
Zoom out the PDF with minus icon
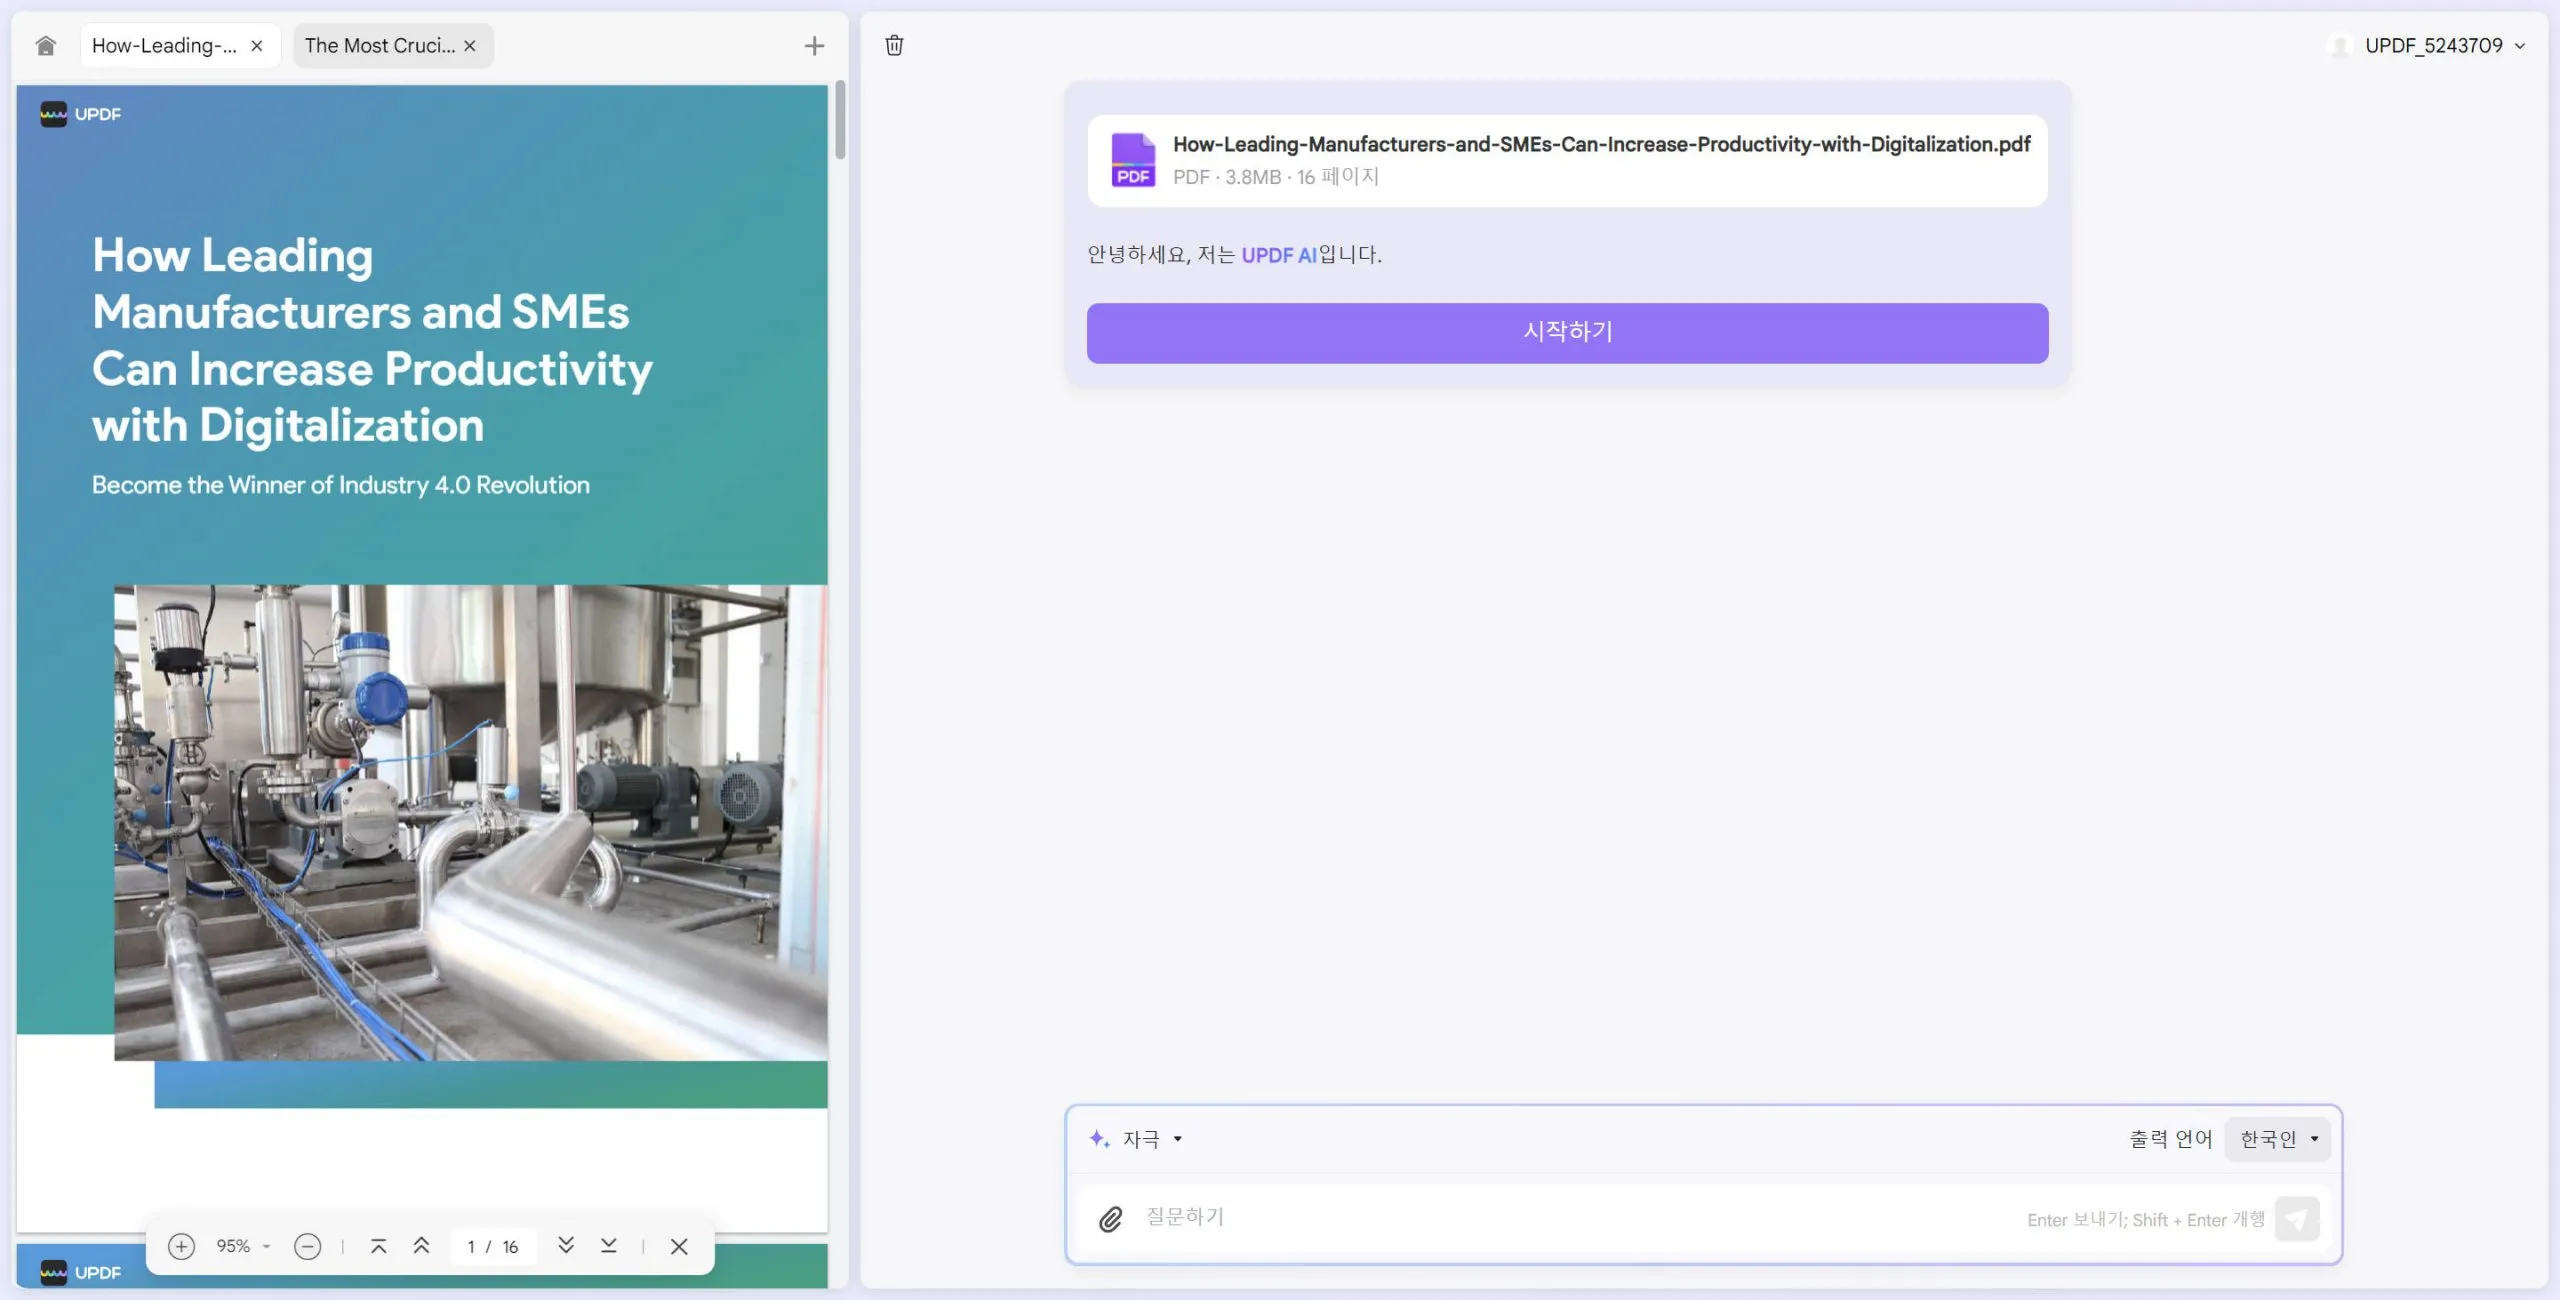click(308, 1247)
